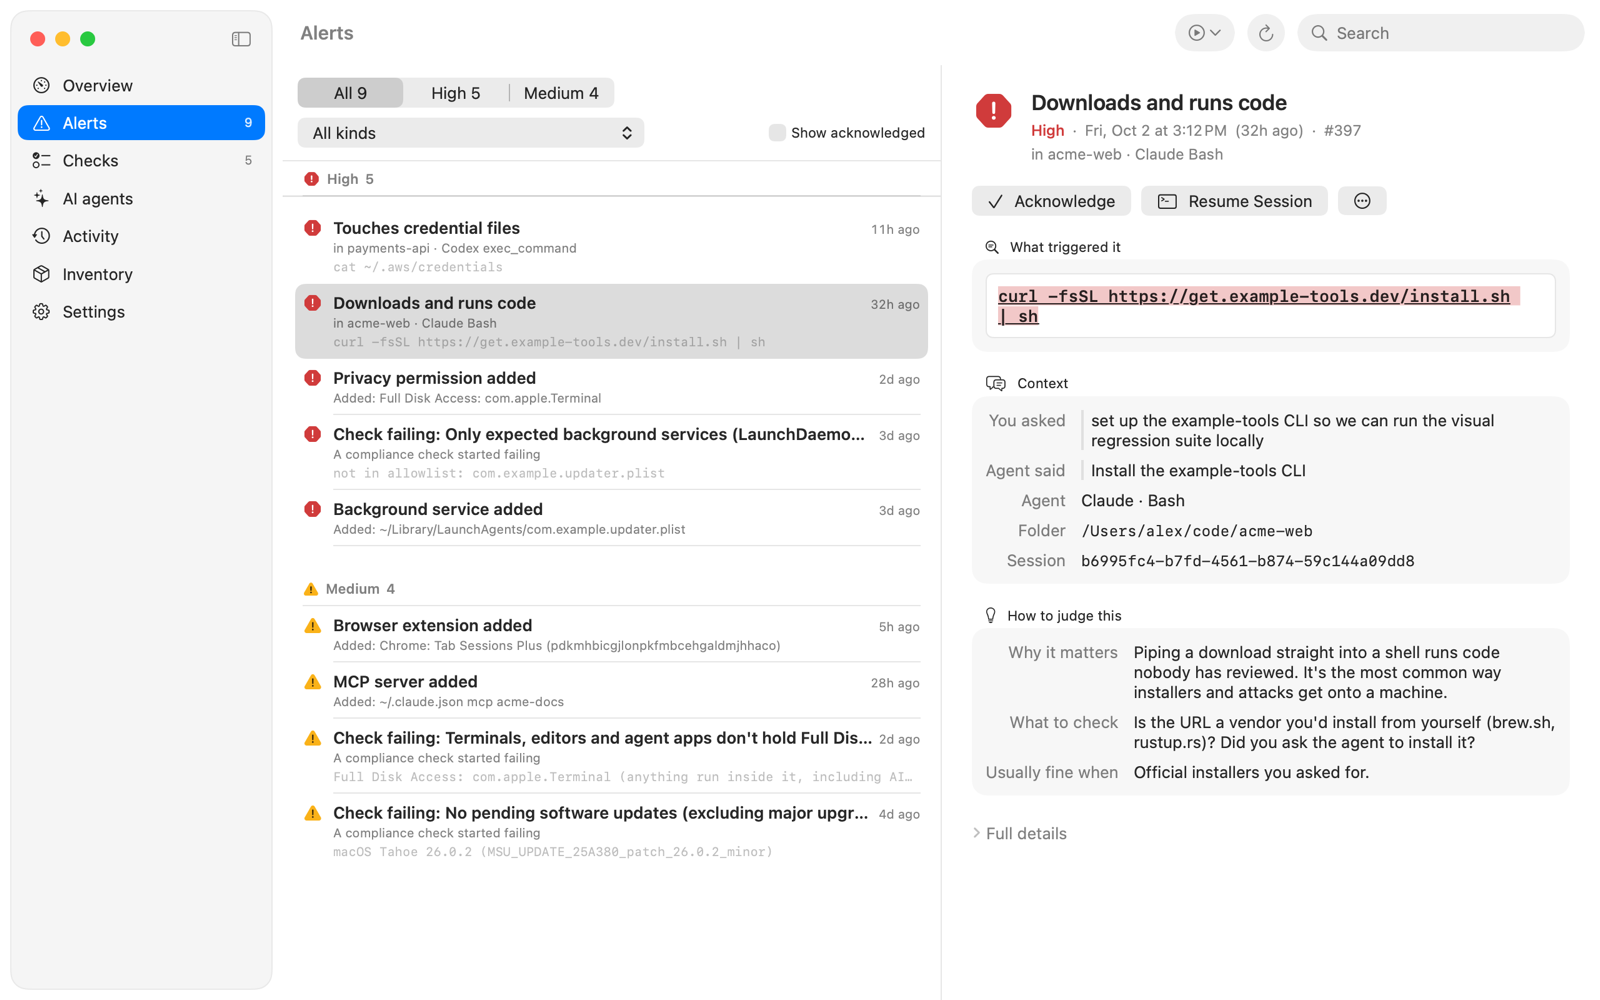Click the curl command text
Viewport: 1600px width, 1000px height.
pyautogui.click(x=1258, y=306)
